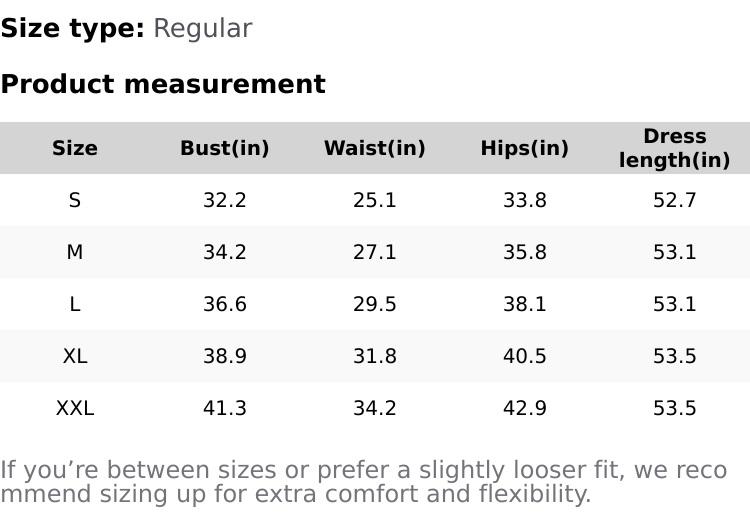750x530 pixels.
Task: Click the 32.2 bust value for S
Action: [225, 200]
